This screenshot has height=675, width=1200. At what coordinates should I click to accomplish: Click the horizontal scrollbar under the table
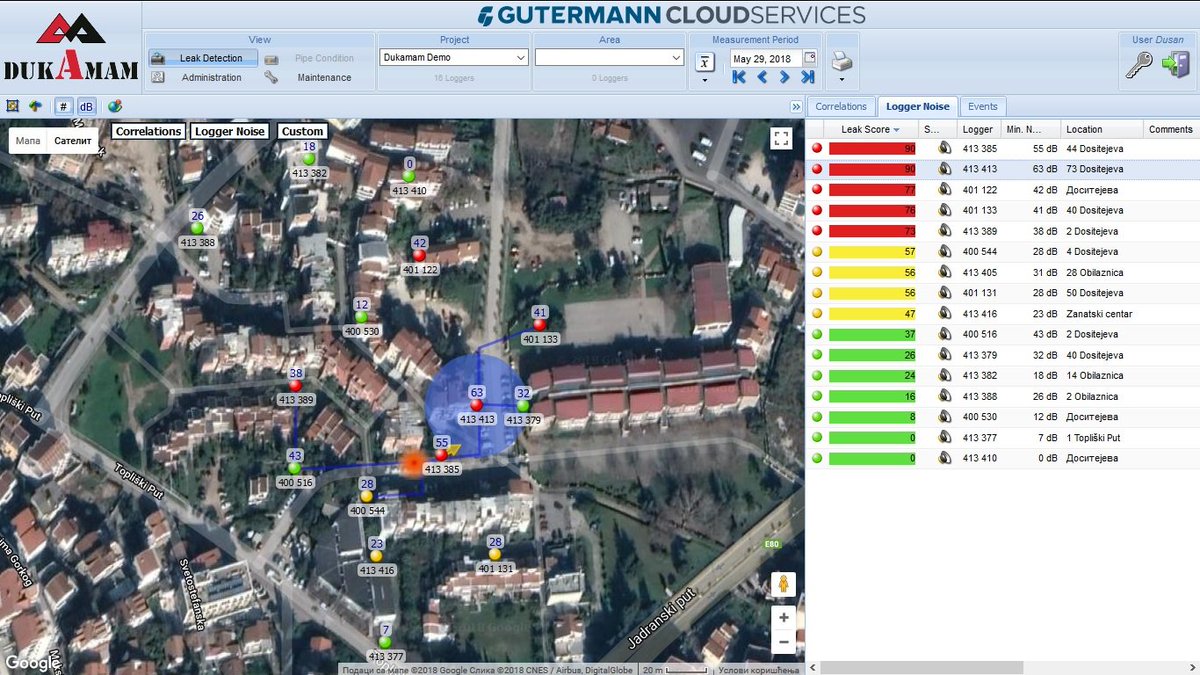[922, 666]
